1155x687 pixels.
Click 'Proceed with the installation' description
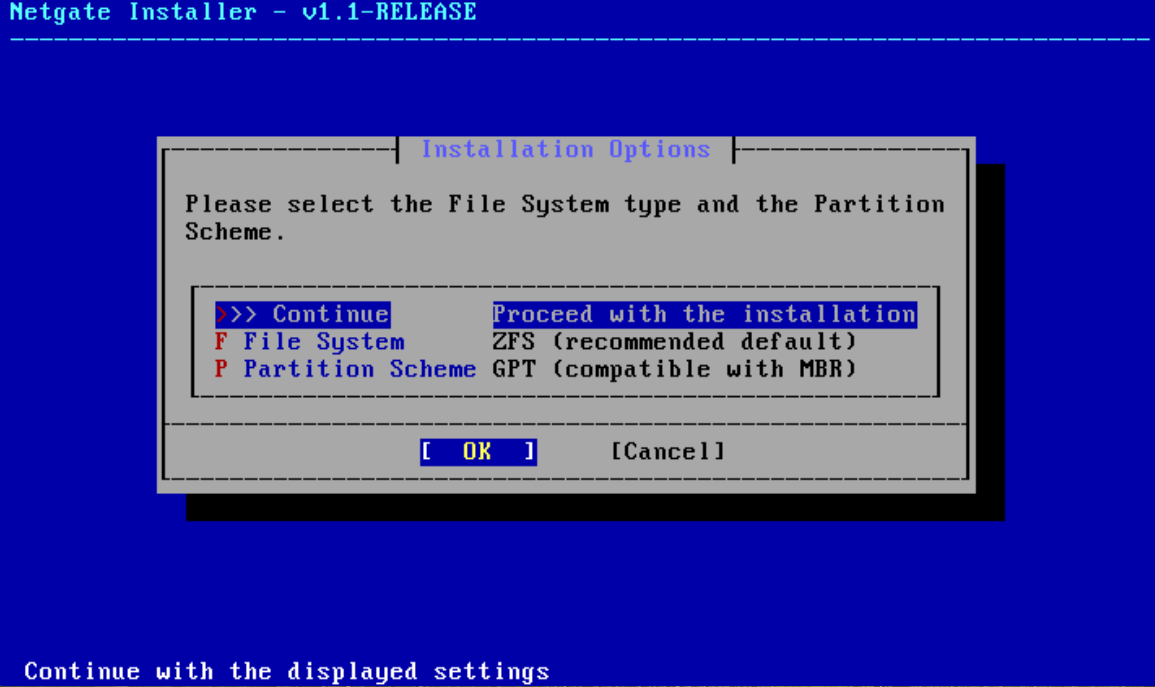click(x=705, y=314)
